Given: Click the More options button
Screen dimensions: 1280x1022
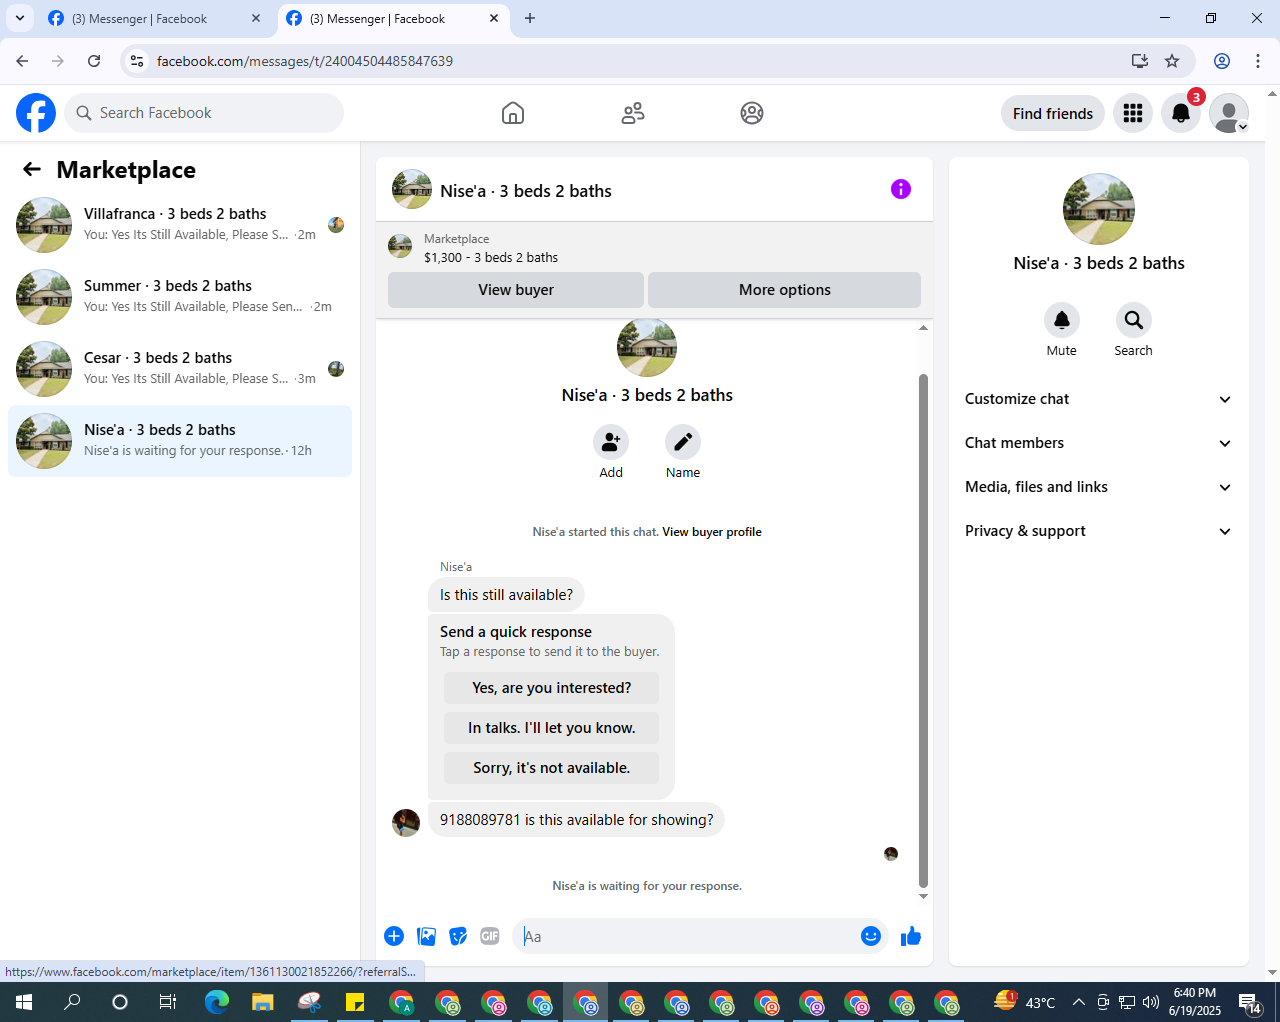Looking at the screenshot, I should (785, 290).
